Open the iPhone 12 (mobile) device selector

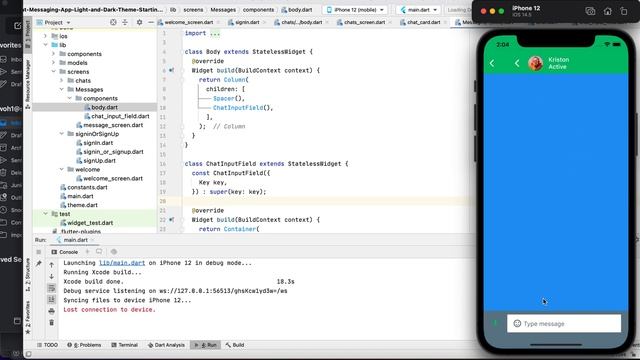pos(355,9)
